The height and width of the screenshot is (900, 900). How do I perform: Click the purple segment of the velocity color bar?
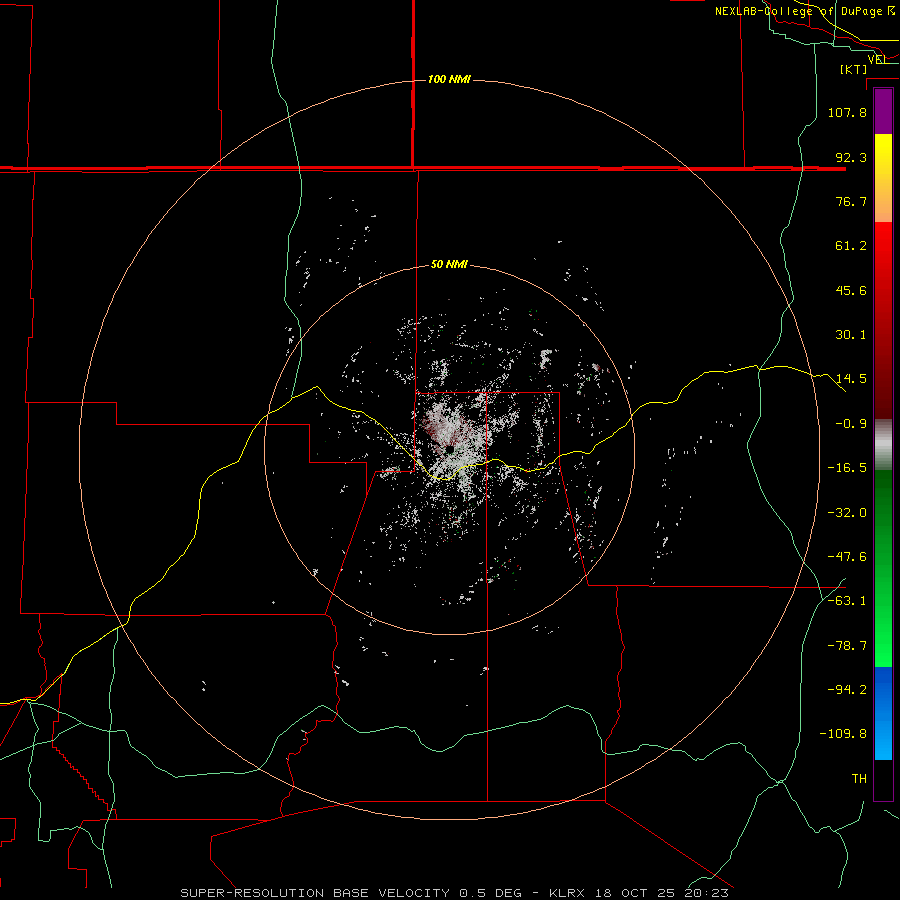pyautogui.click(x=883, y=112)
